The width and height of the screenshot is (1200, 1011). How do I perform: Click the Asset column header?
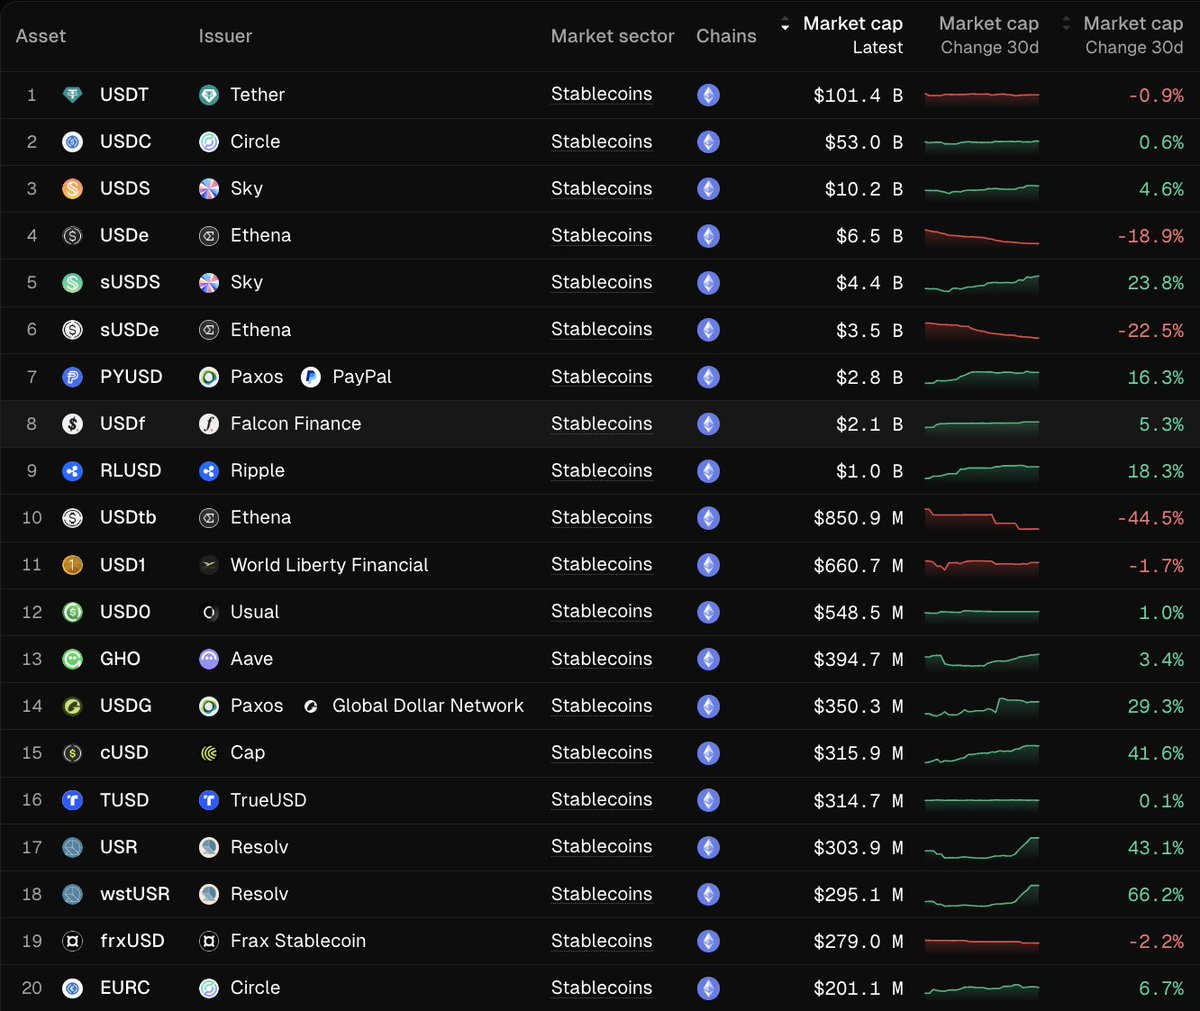coord(41,36)
